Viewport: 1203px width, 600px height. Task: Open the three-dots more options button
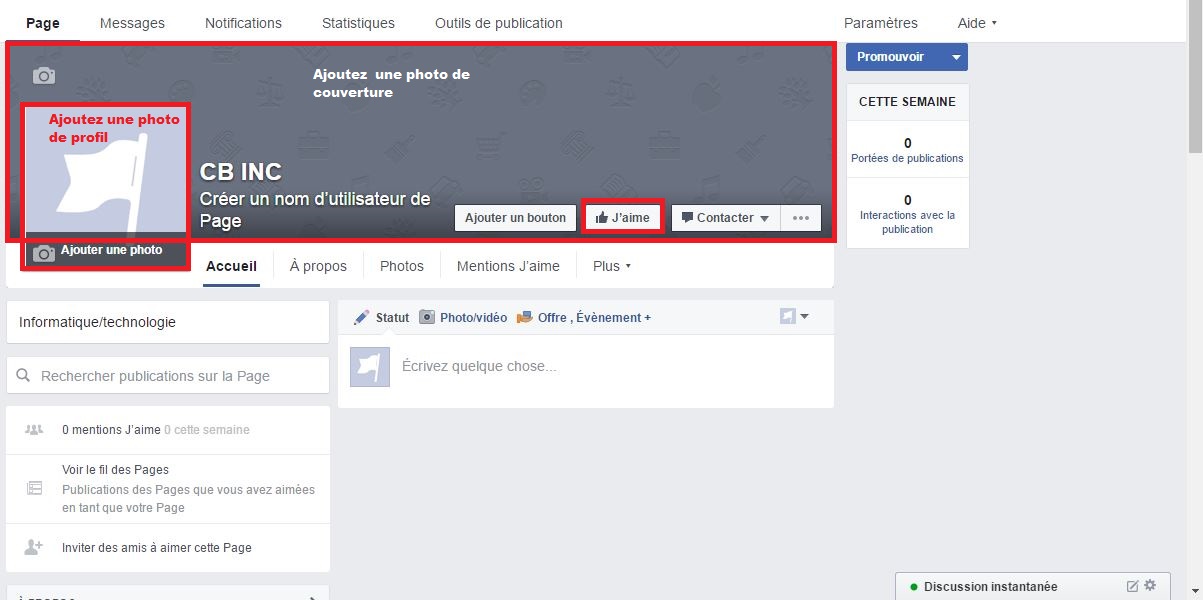point(801,218)
